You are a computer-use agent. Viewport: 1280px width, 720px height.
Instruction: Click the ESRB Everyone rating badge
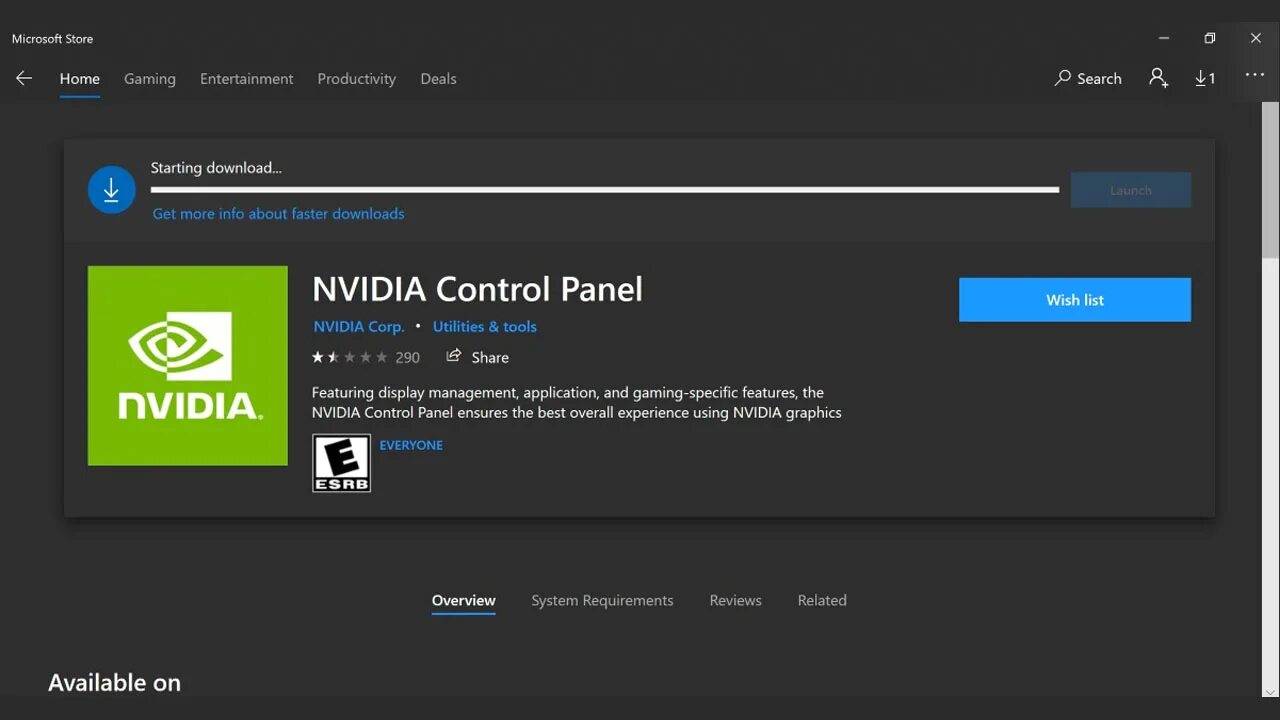pyautogui.click(x=341, y=463)
